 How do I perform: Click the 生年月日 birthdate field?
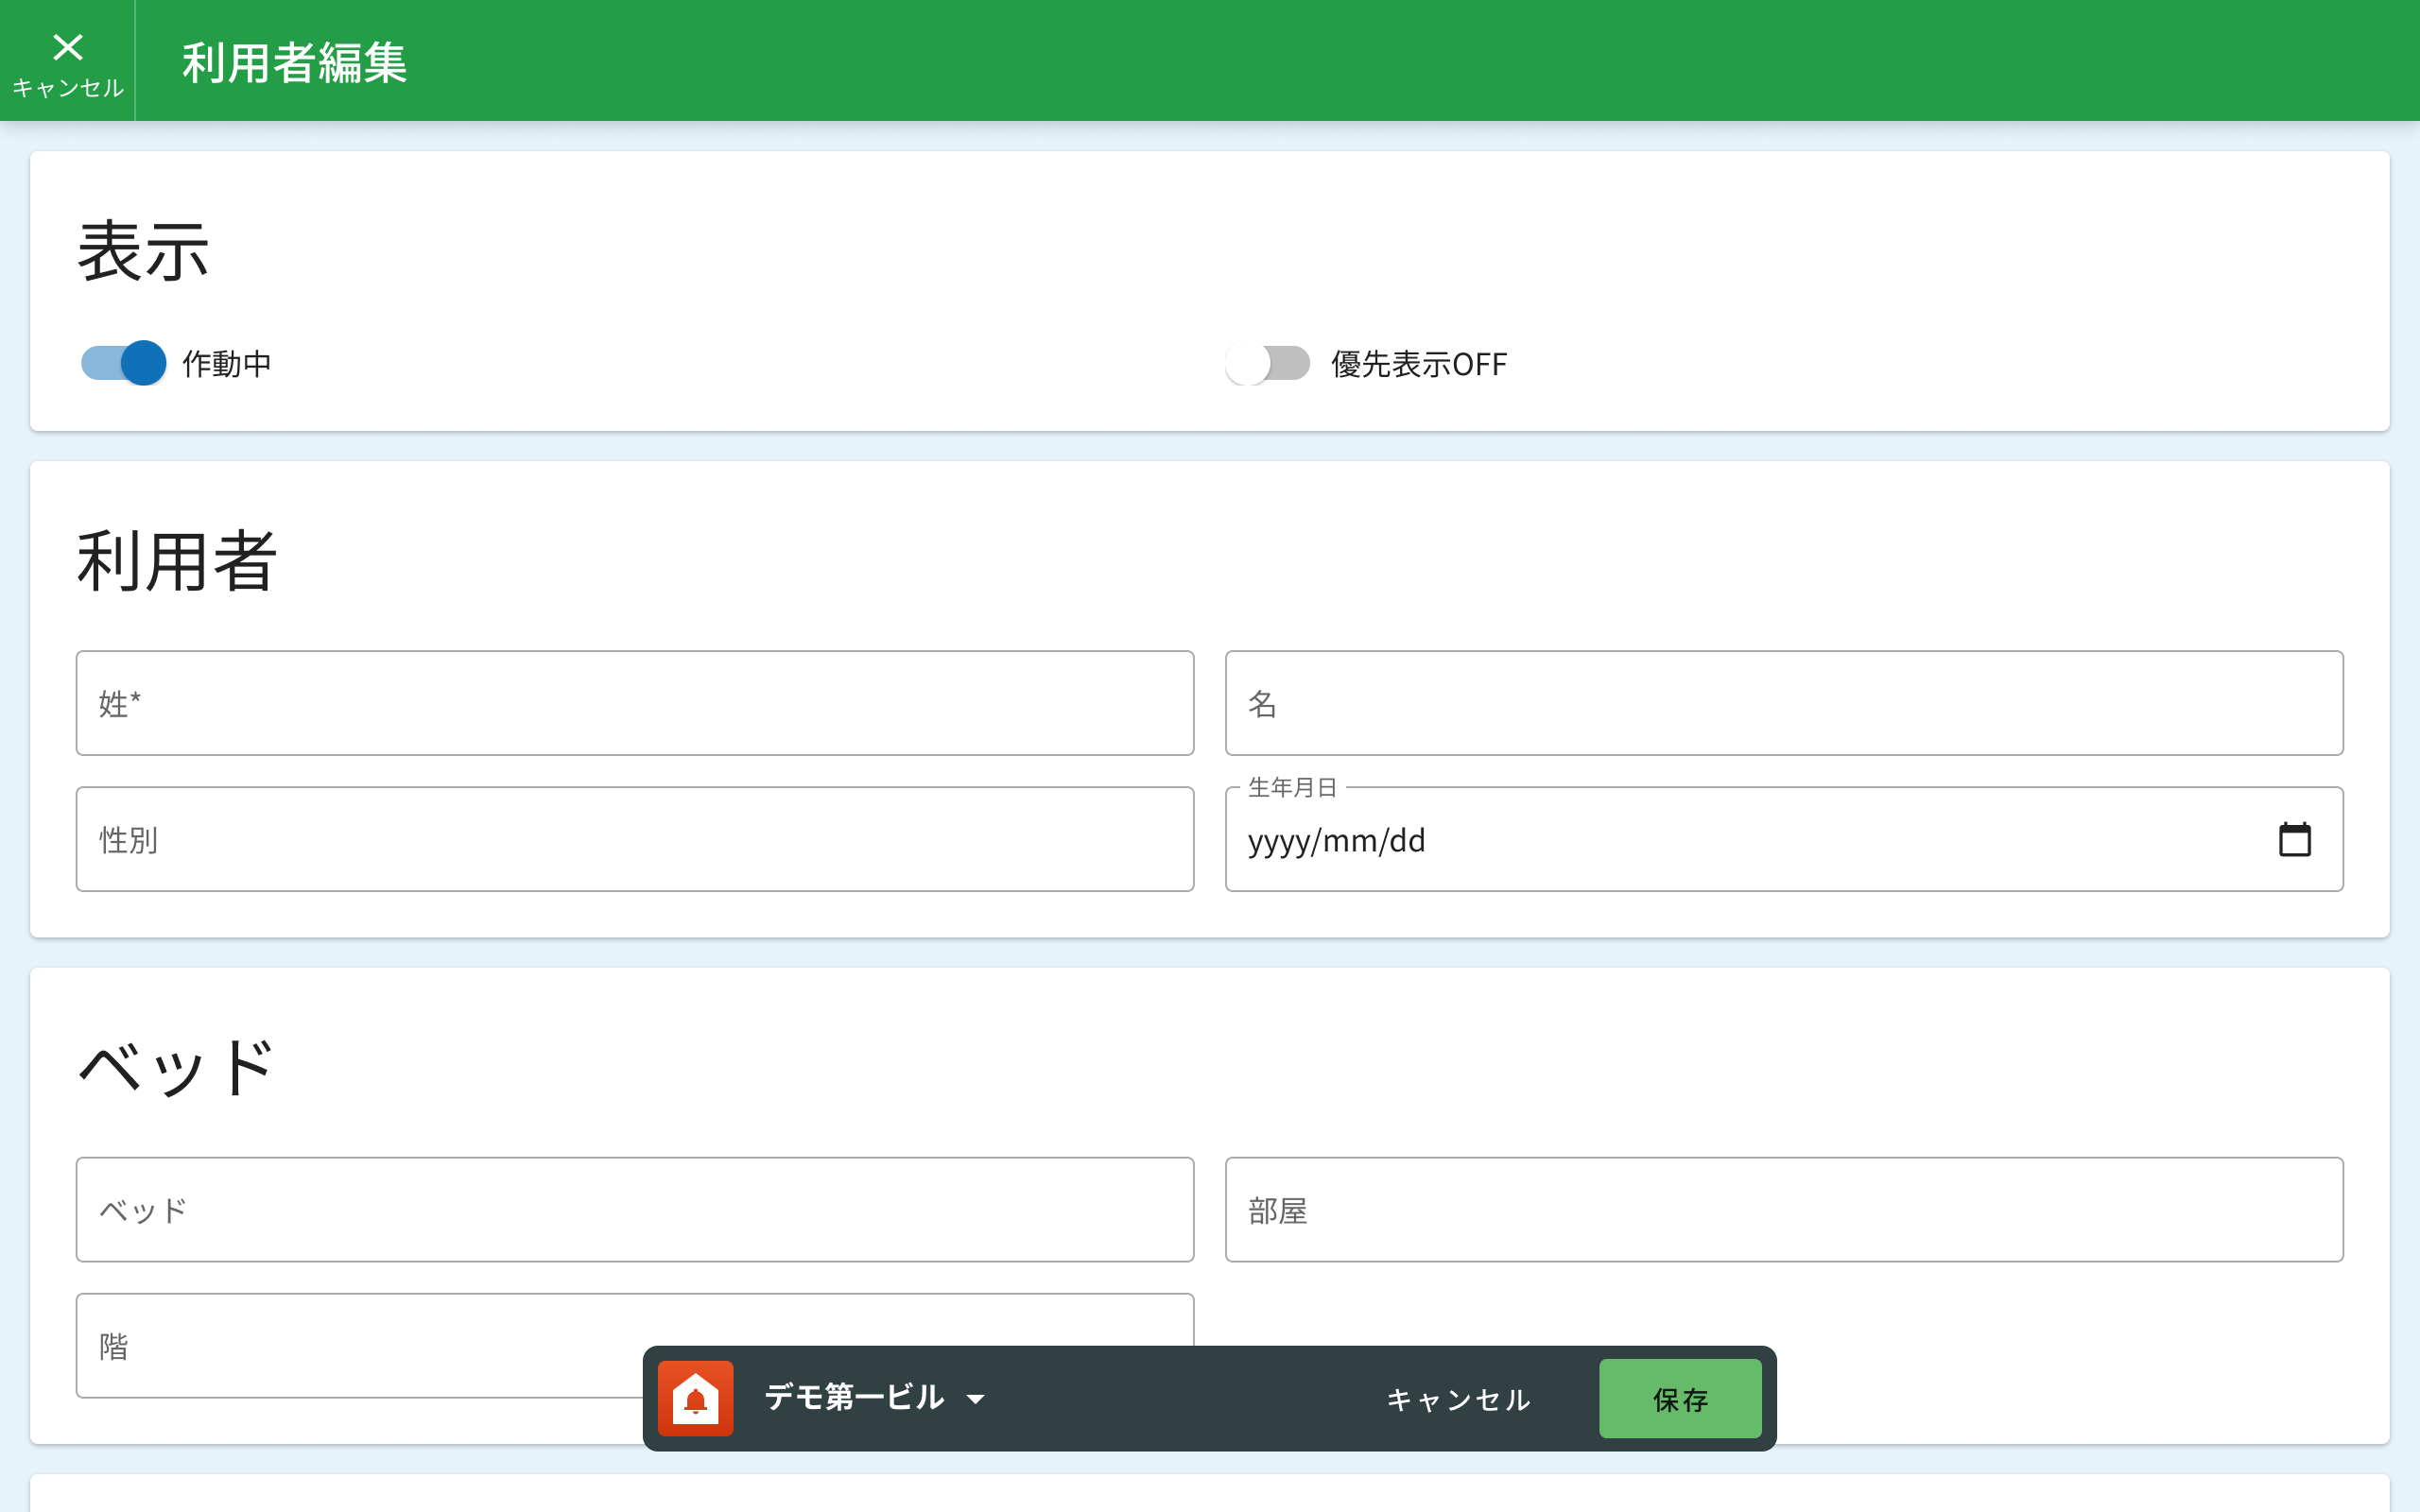(1700, 840)
